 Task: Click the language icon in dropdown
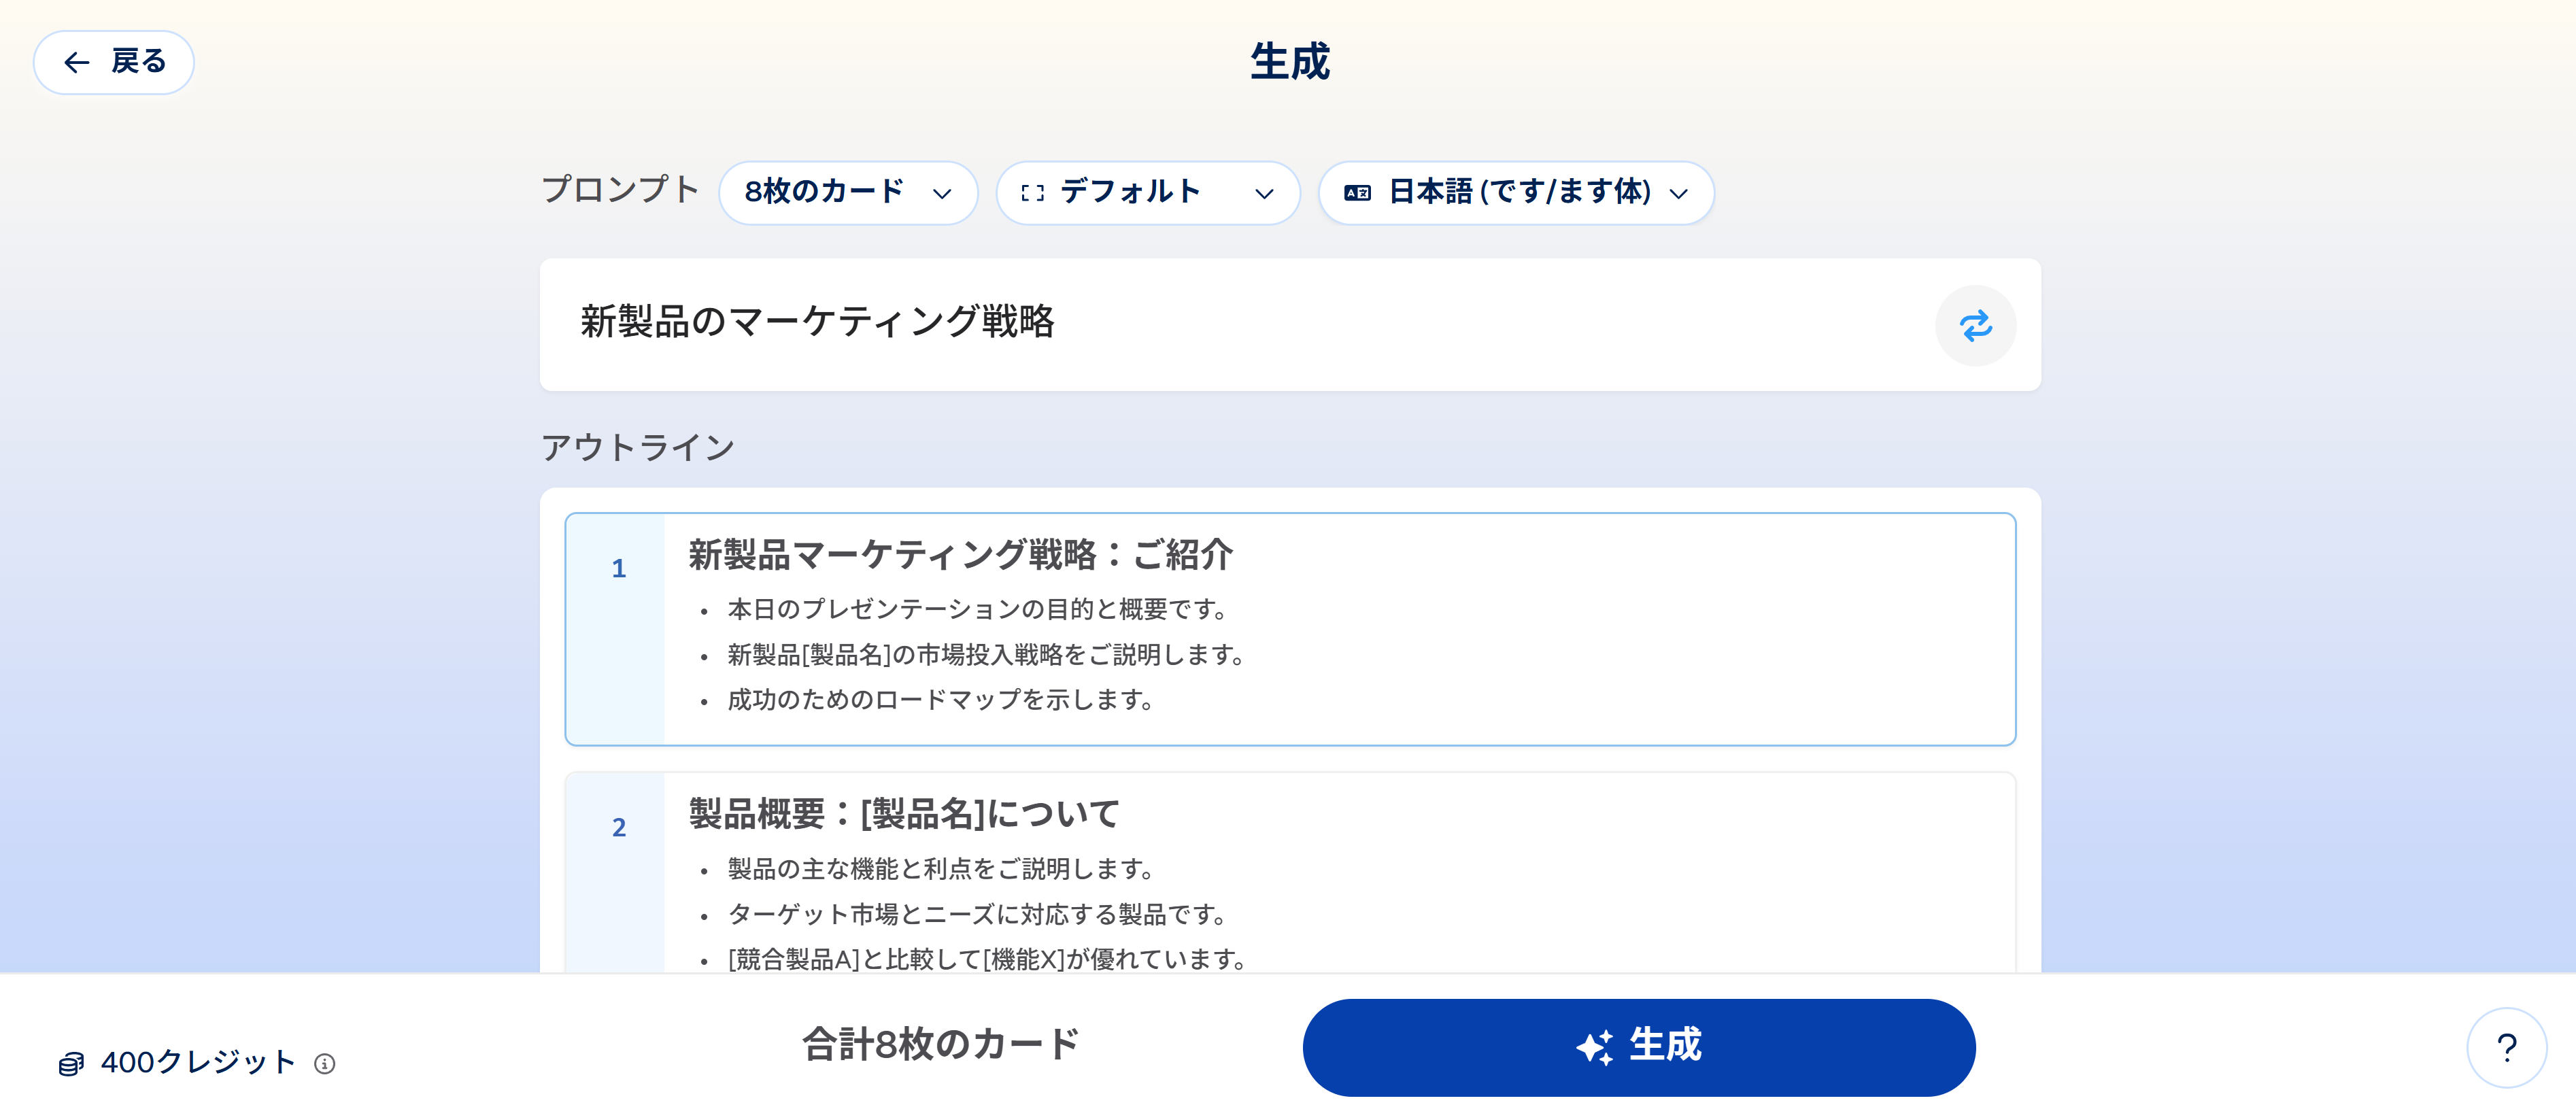pos(1357,193)
